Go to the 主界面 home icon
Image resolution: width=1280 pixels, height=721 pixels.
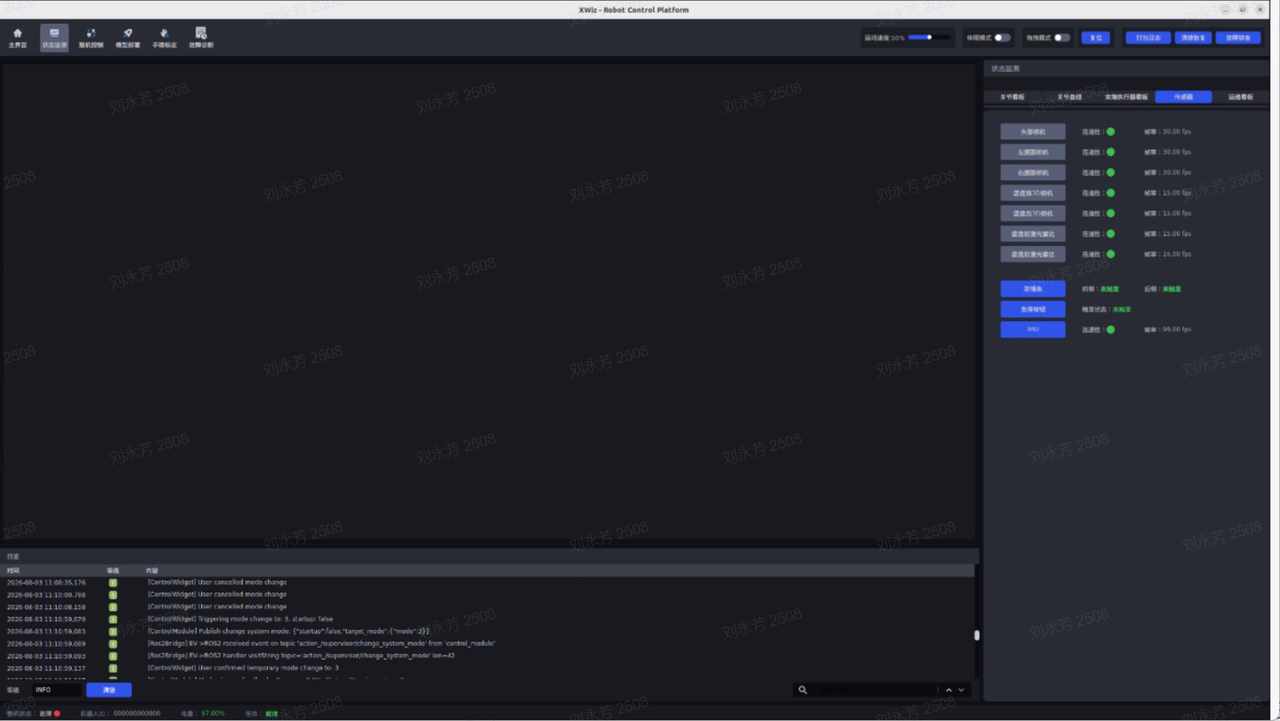point(17,38)
